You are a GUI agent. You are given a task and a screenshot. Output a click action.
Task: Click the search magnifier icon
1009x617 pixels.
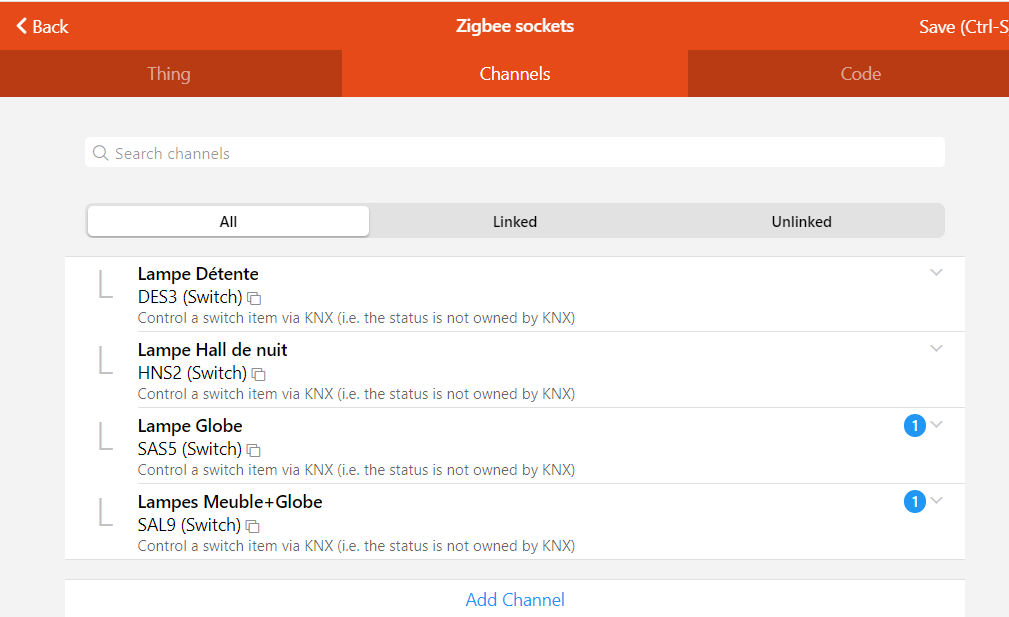point(100,153)
